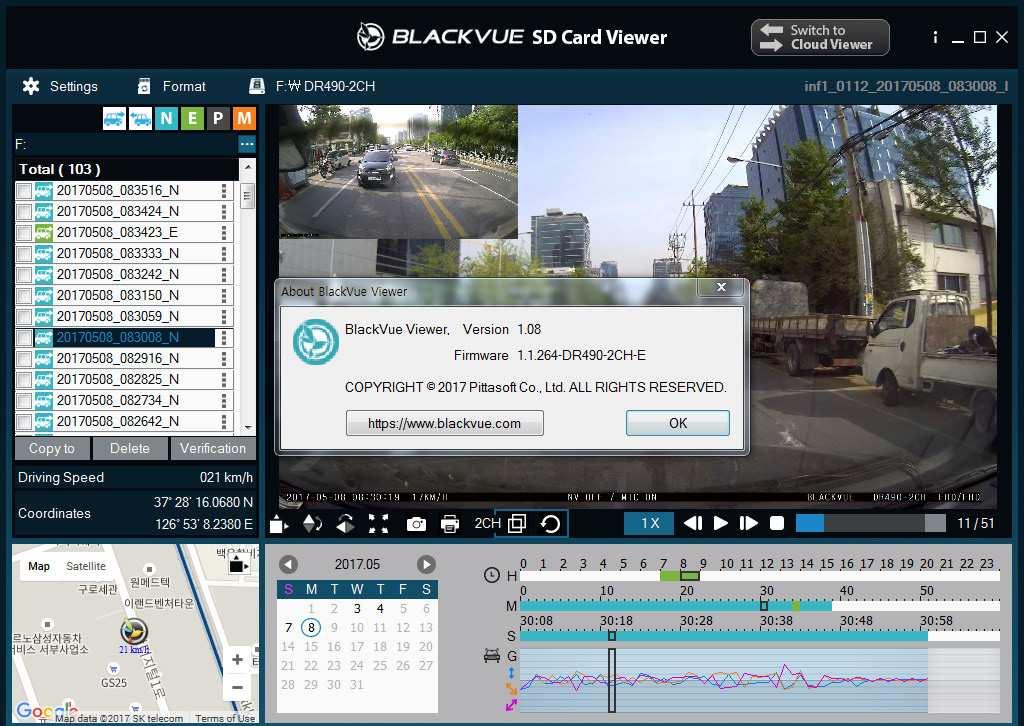Filter by front camera icon
The width and height of the screenshot is (1024, 726).
114,118
